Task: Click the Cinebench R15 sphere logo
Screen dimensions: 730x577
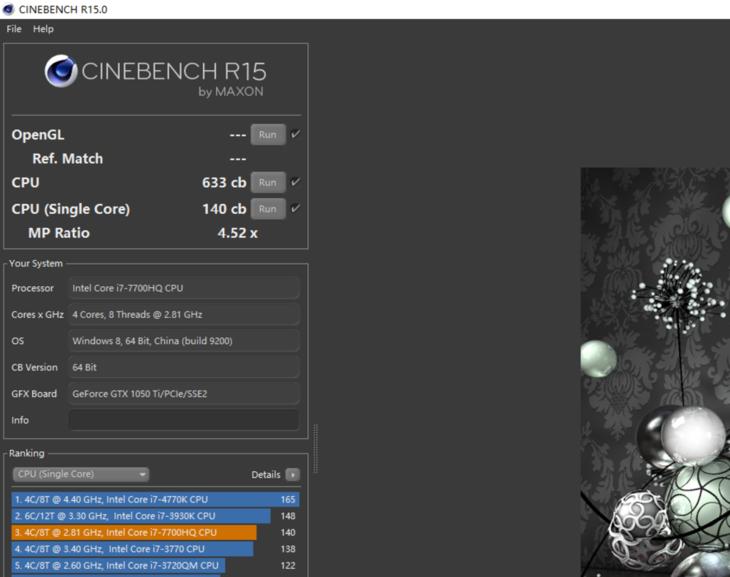Action: pyautogui.click(x=61, y=72)
